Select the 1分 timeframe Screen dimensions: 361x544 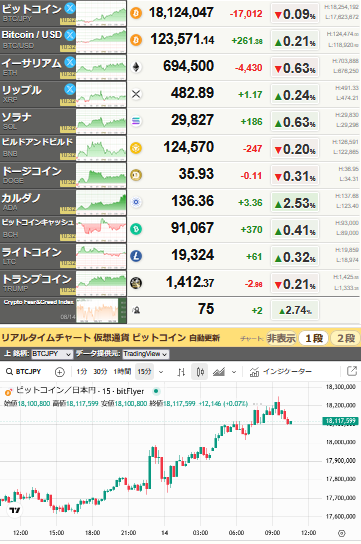pos(81,372)
